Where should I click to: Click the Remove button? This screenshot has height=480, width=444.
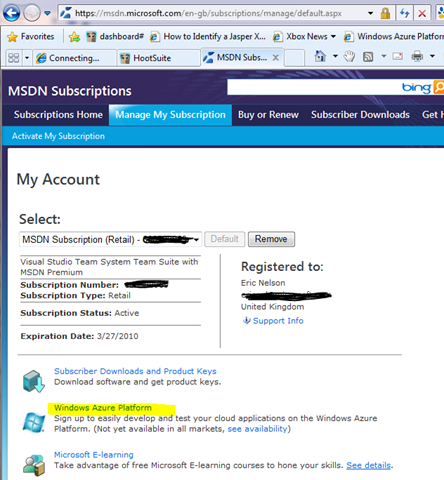coord(271,239)
